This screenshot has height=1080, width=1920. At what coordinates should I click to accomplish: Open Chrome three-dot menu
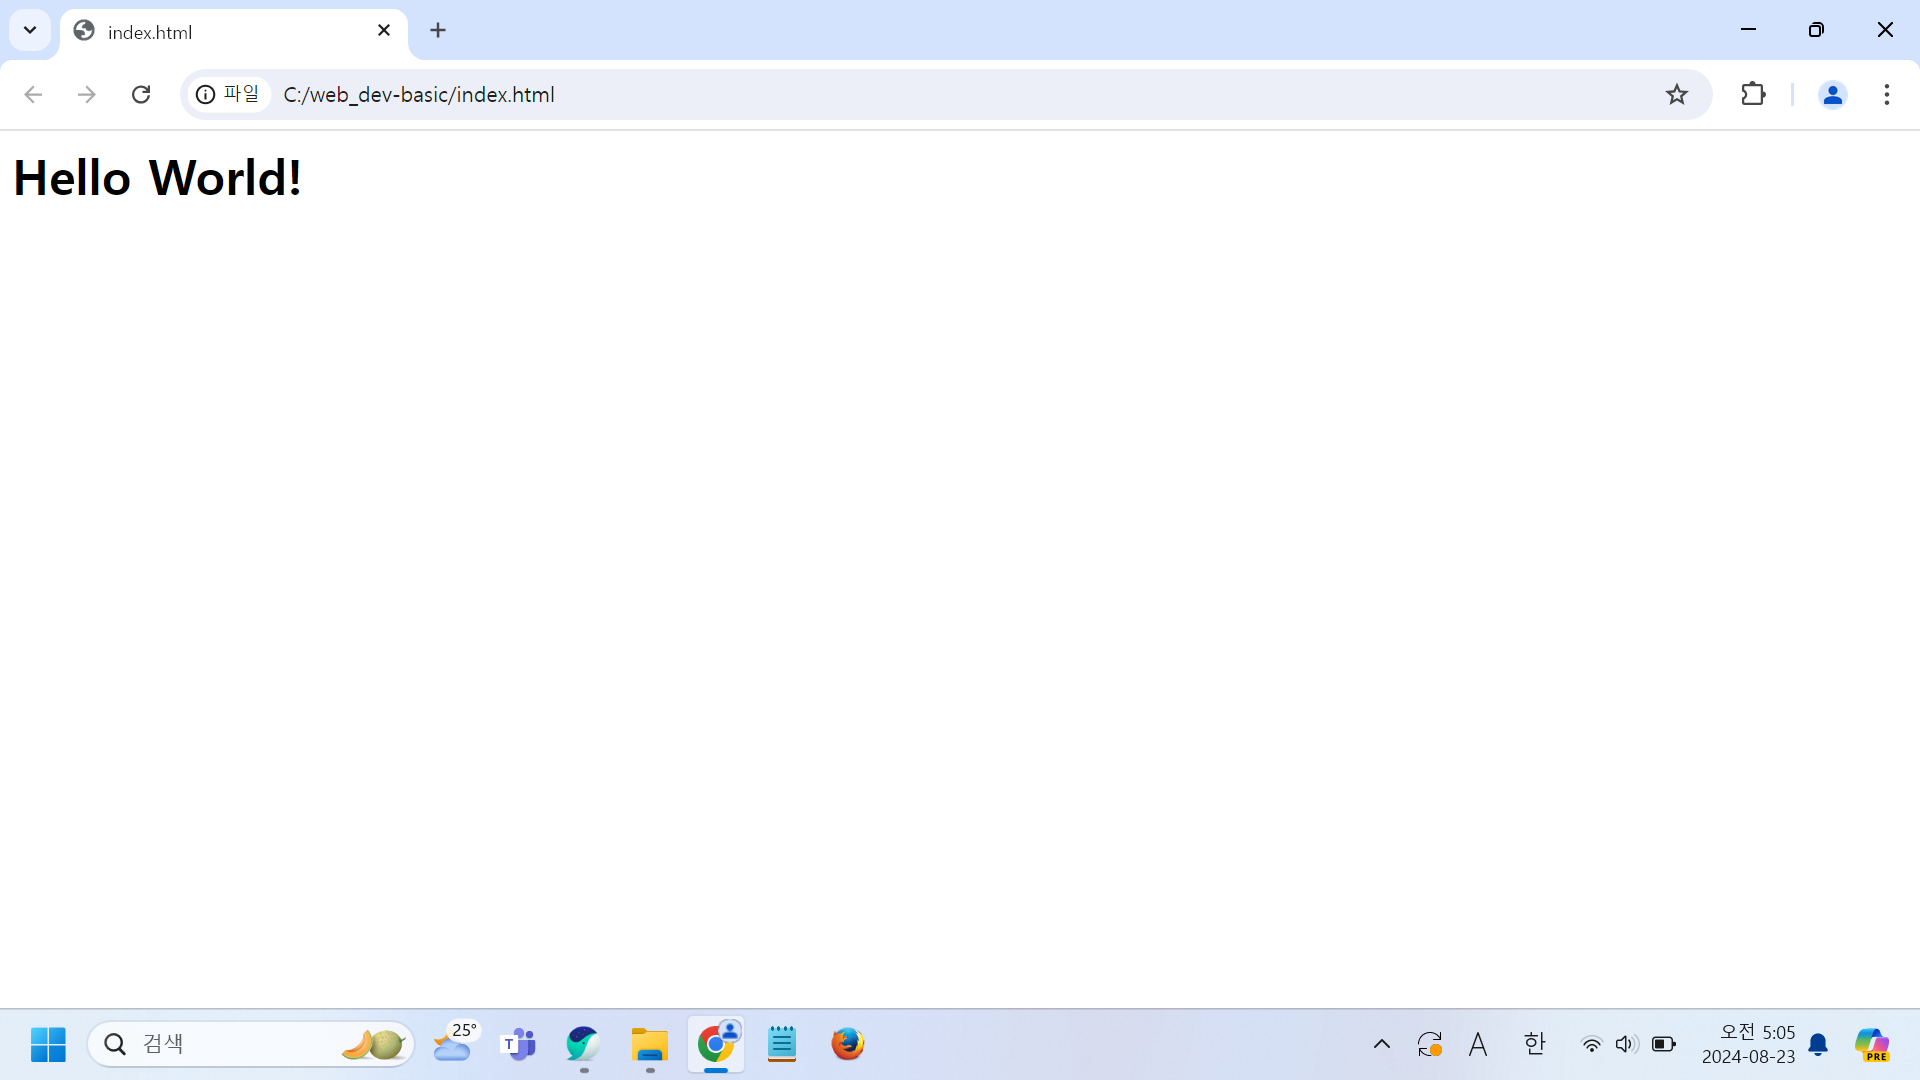1887,94
